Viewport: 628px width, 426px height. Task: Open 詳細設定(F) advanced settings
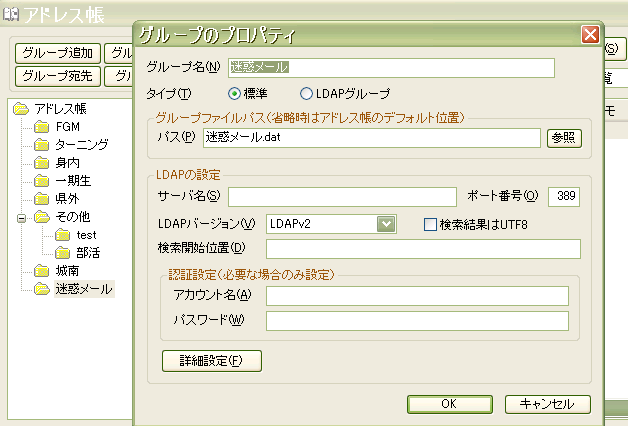click(x=212, y=361)
